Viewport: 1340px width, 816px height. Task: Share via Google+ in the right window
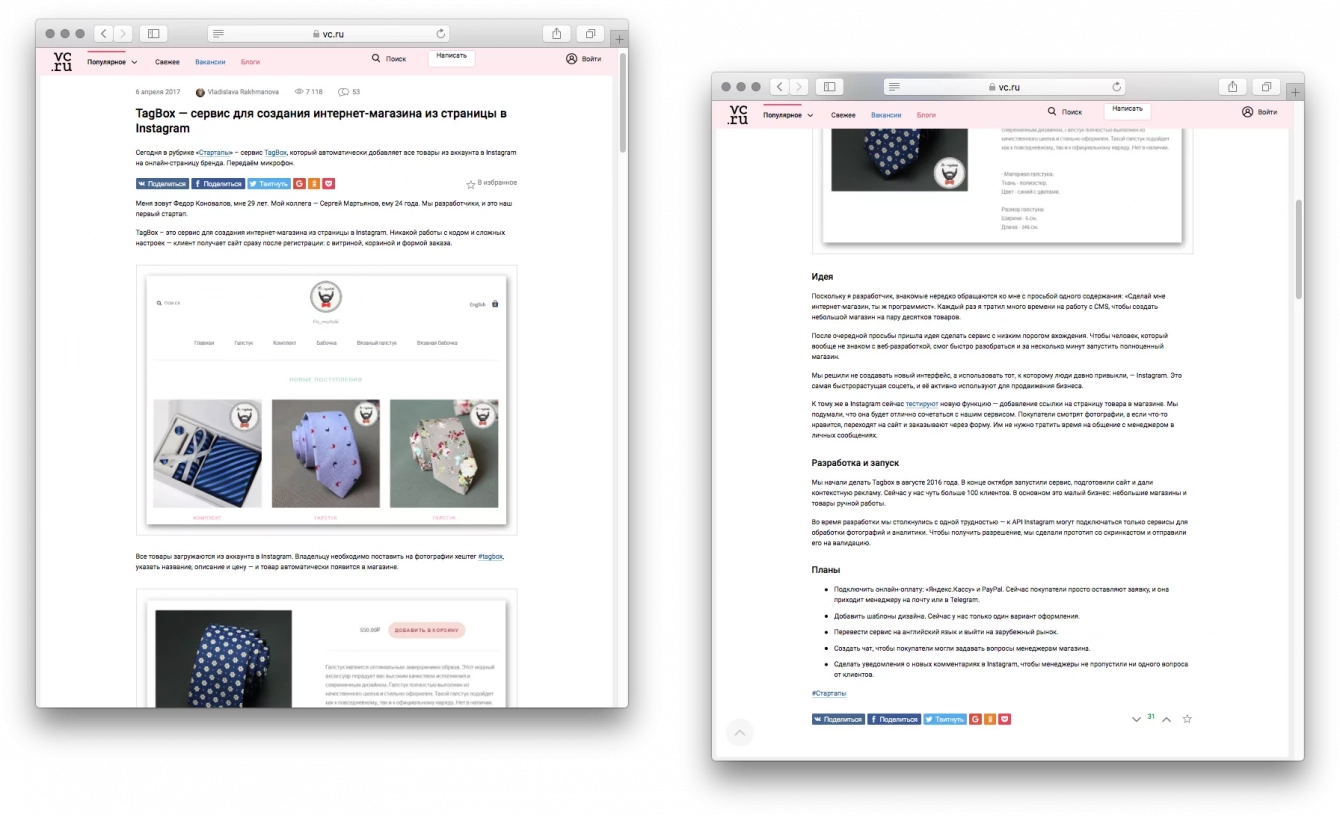tap(977, 719)
